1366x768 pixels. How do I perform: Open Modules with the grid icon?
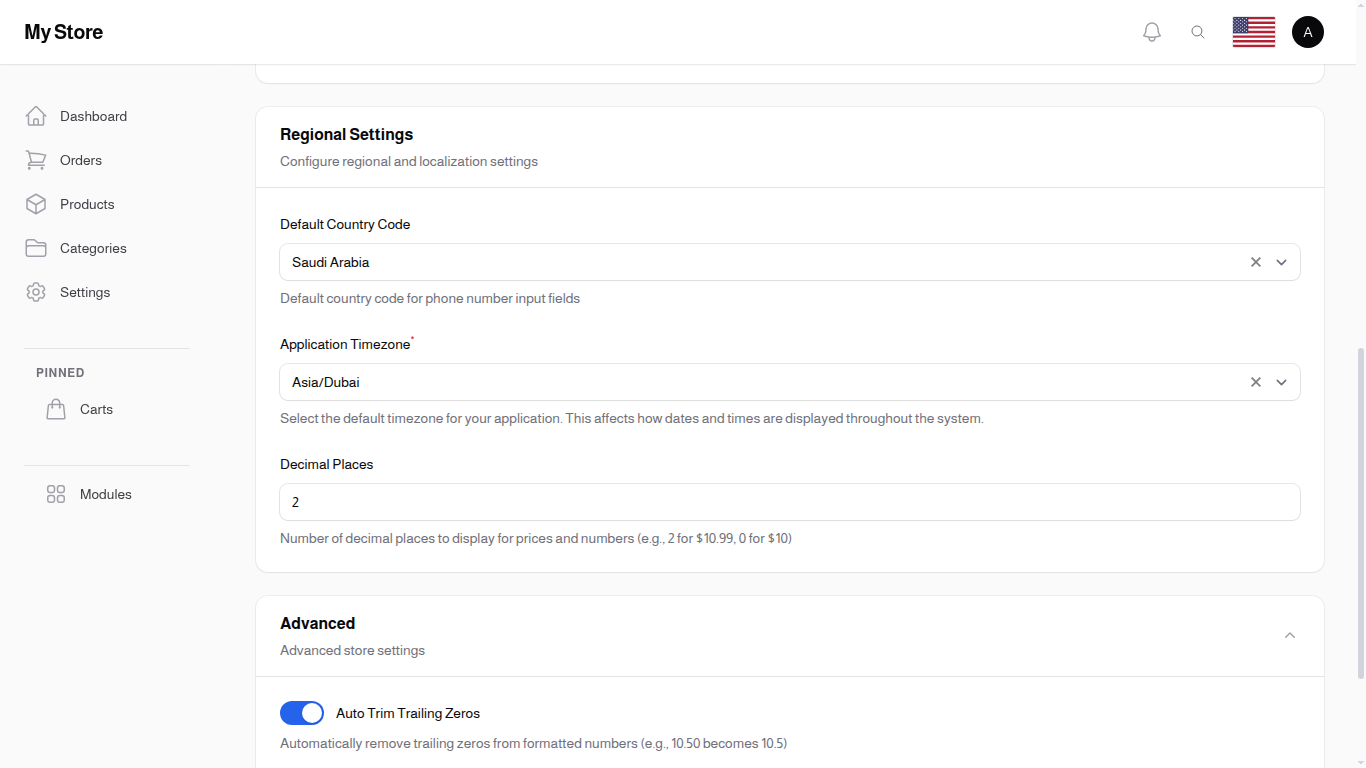click(56, 494)
